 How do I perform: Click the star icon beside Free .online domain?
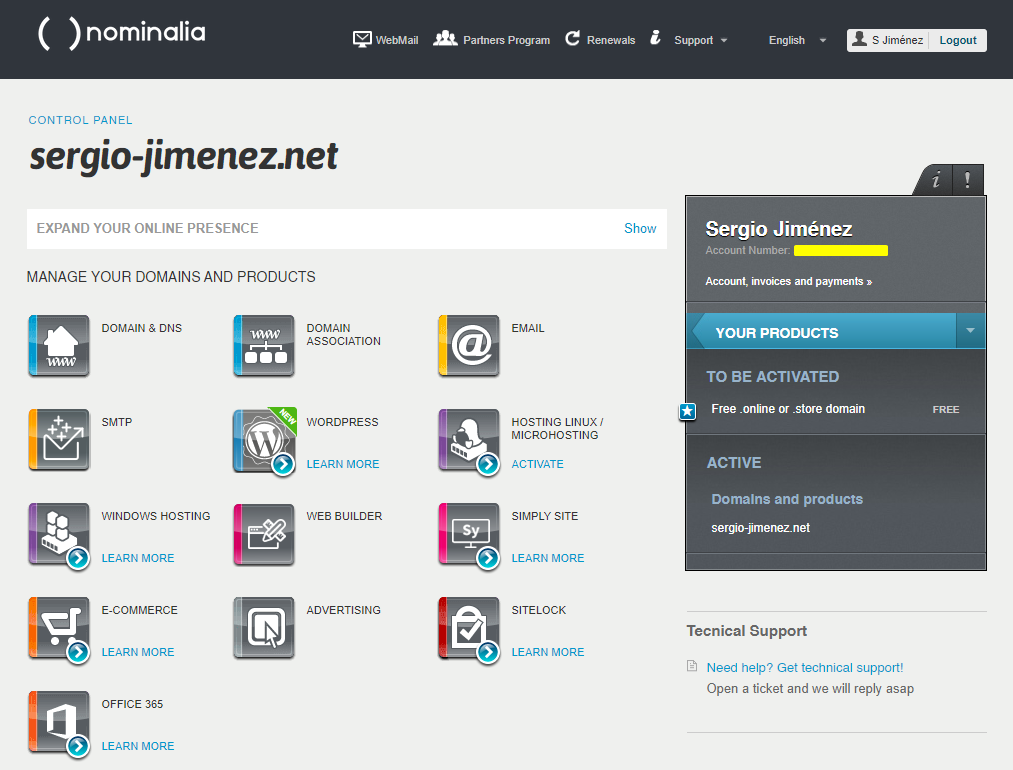[687, 411]
